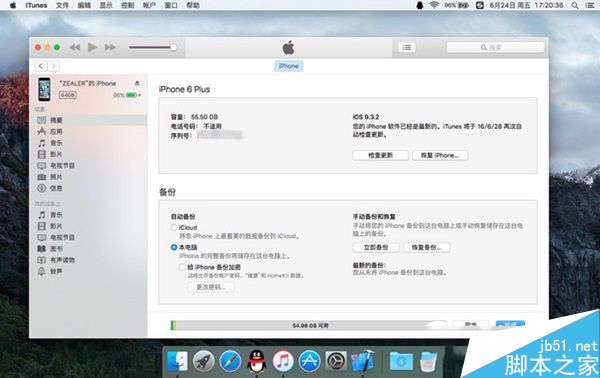
Task: Open the 编辑 edit menu
Action: 84,5
